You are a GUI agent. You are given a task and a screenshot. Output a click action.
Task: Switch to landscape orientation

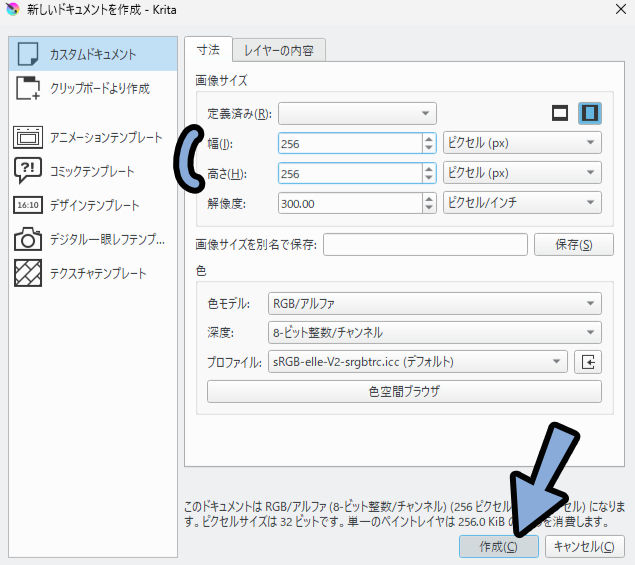(x=560, y=113)
